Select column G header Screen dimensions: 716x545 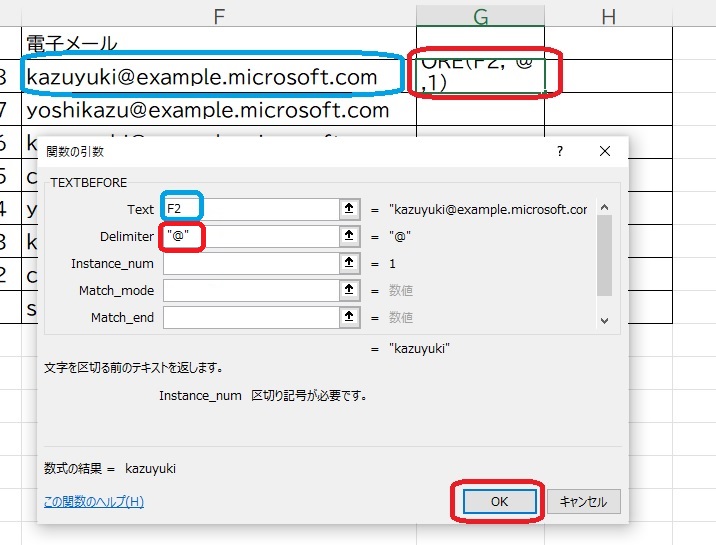tap(480, 15)
